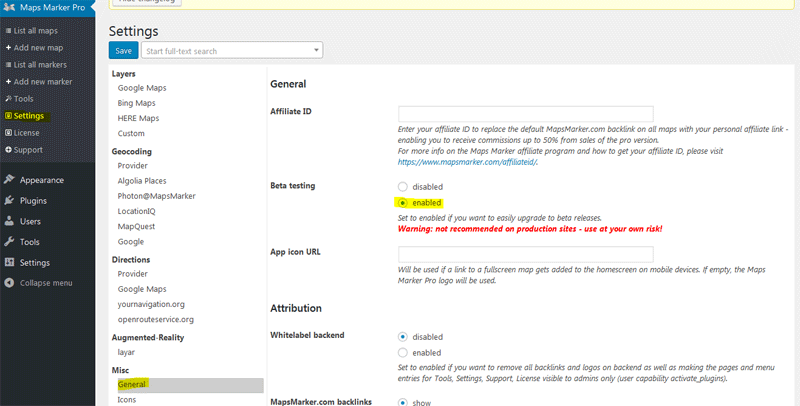
Task: Open Google Maps under Directions
Action: tap(142, 289)
